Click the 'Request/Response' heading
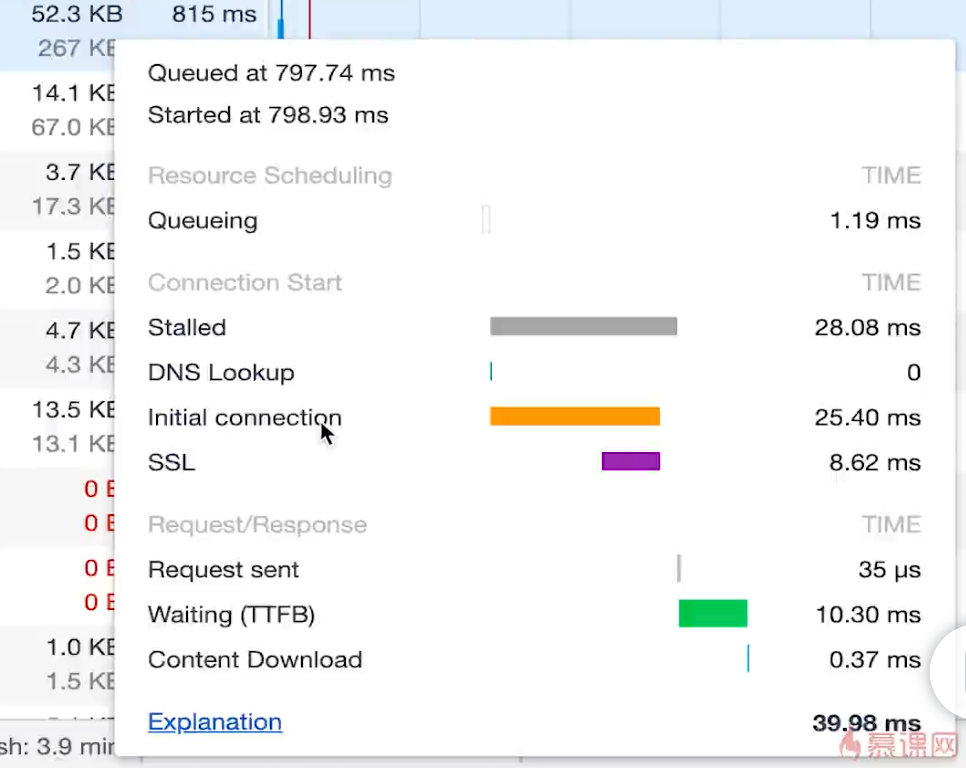This screenshot has height=768, width=966. (257, 525)
